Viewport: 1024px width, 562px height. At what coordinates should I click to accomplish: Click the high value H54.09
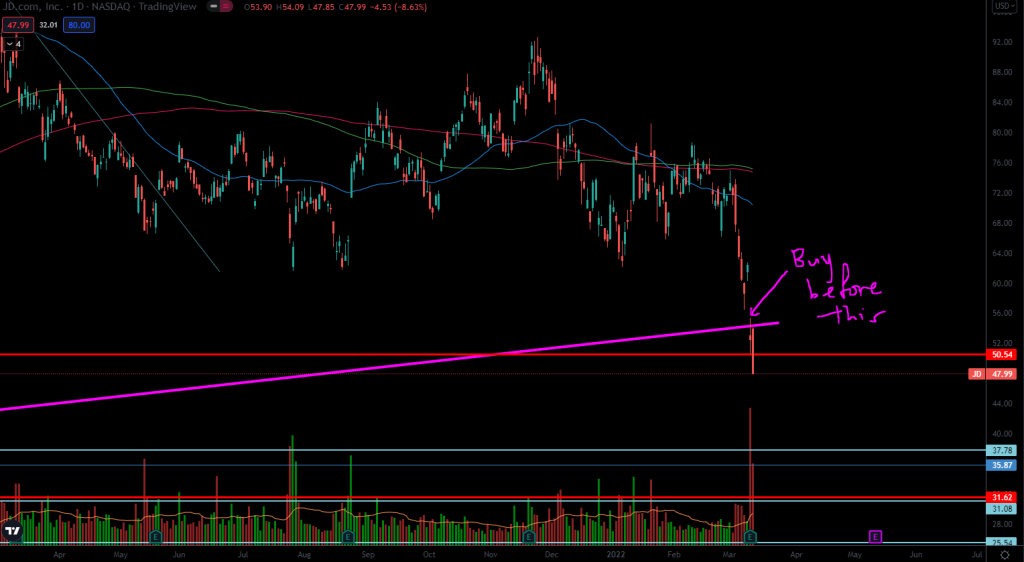[x=289, y=7]
